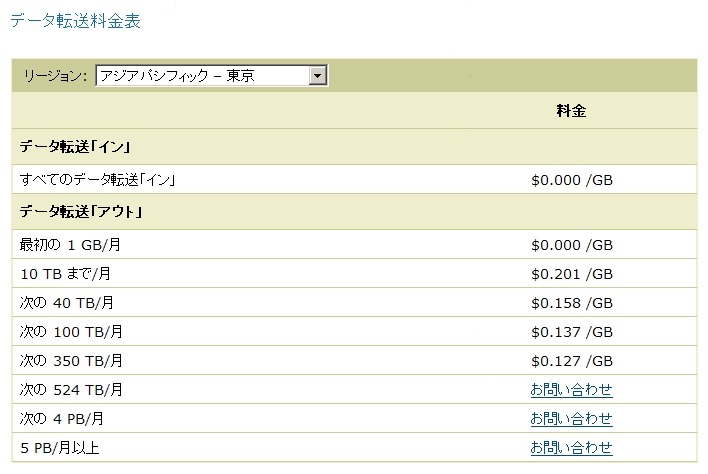The image size is (708, 474).
Task: Follow お問い合わせ link for 次の 4 PB/月
Action: point(570,418)
